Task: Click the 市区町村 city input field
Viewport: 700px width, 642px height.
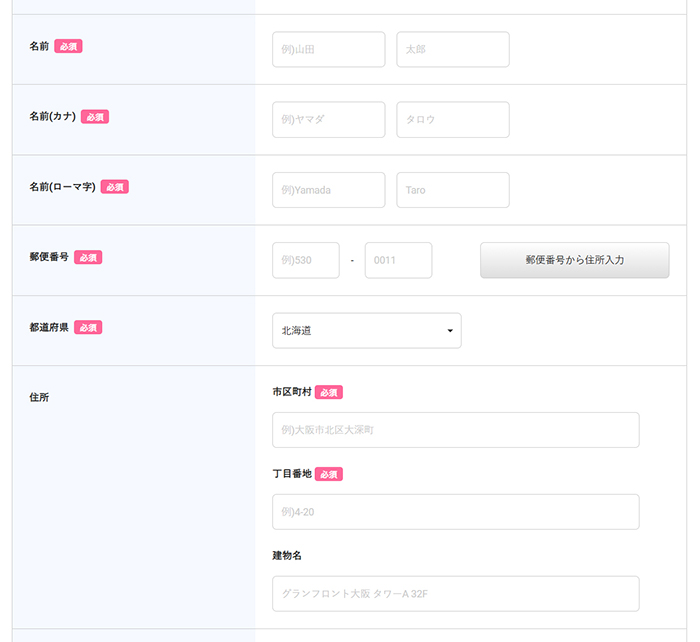Action: point(455,430)
